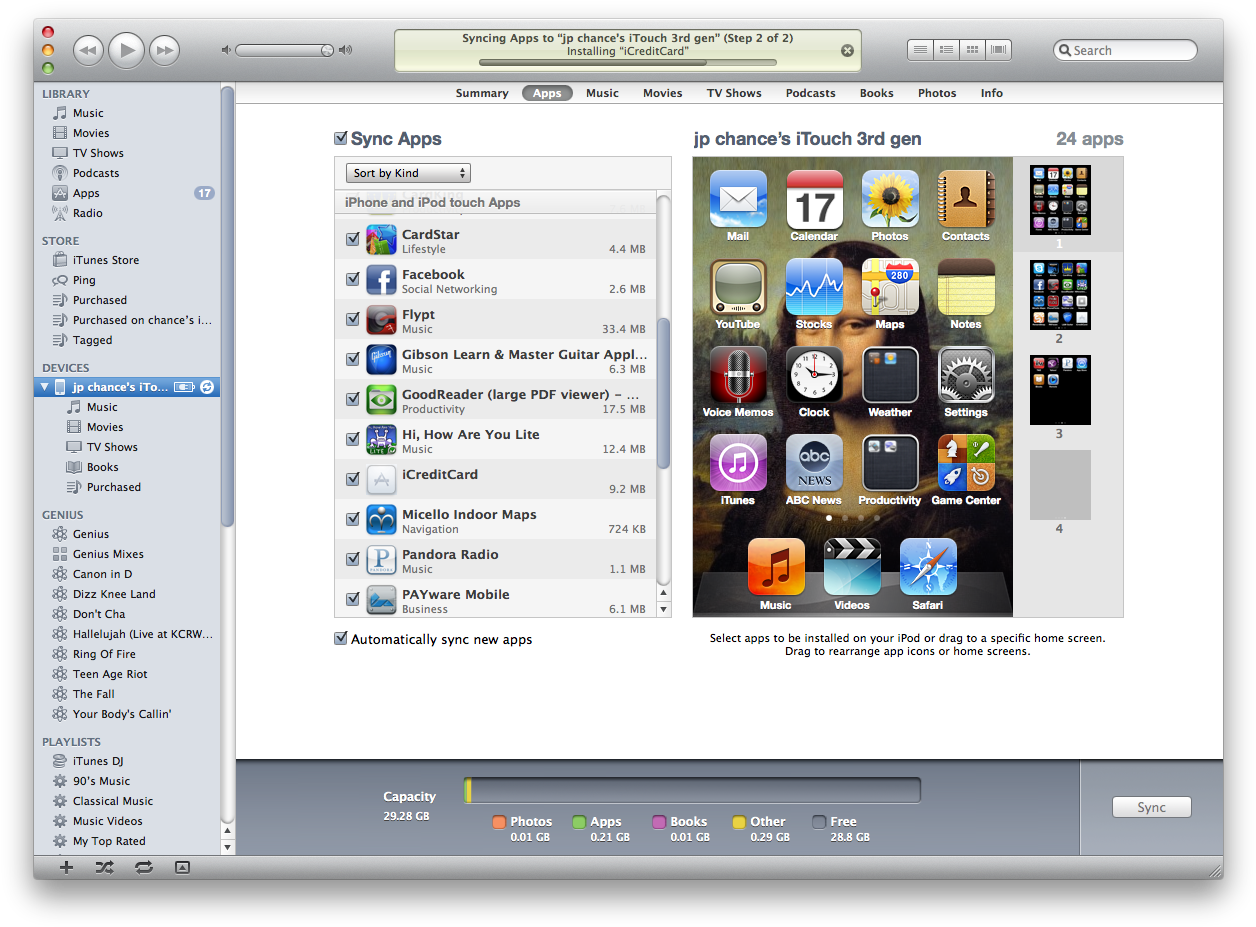Open the Sort by Kind dropdown
The image size is (1256, 927).
pos(408,173)
